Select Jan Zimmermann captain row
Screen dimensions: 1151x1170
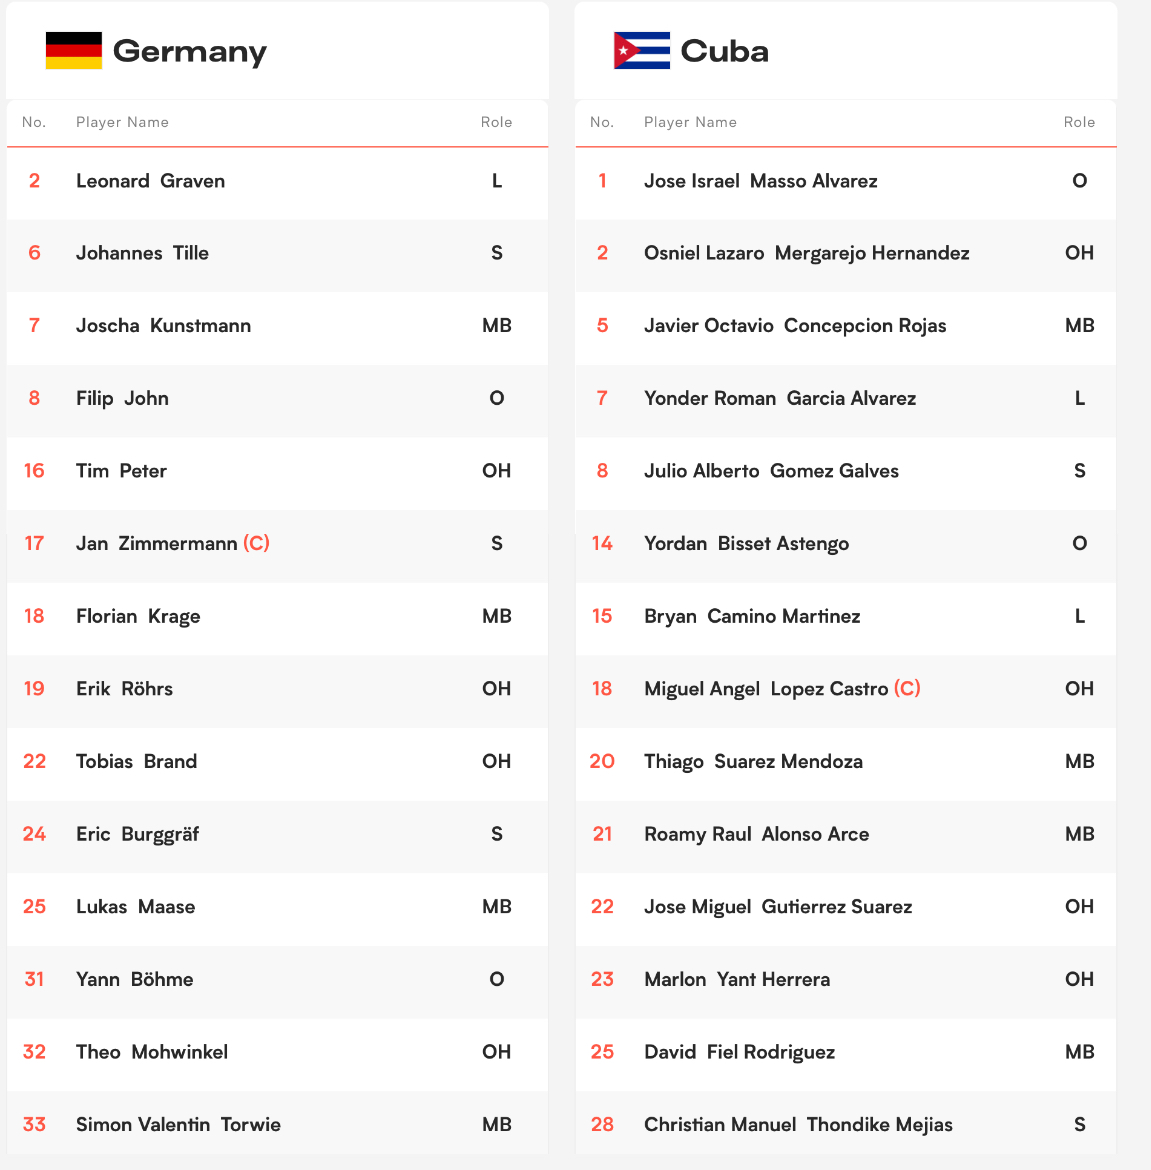pos(277,543)
